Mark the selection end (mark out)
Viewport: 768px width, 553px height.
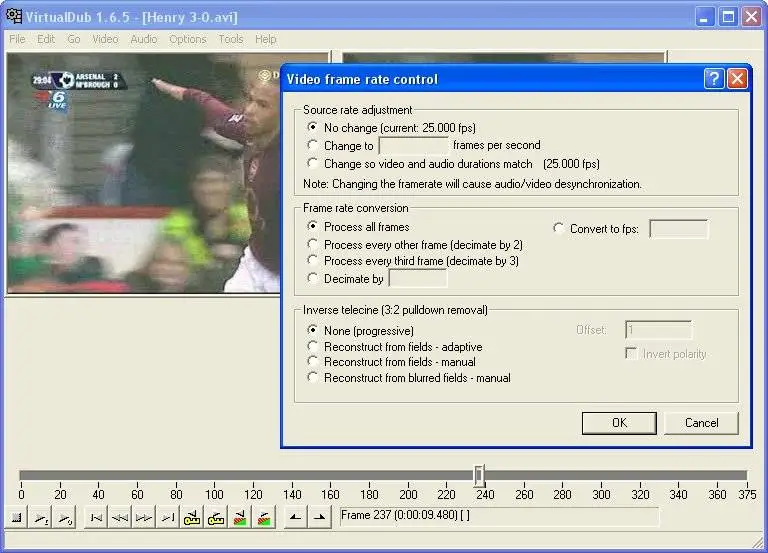(319, 517)
